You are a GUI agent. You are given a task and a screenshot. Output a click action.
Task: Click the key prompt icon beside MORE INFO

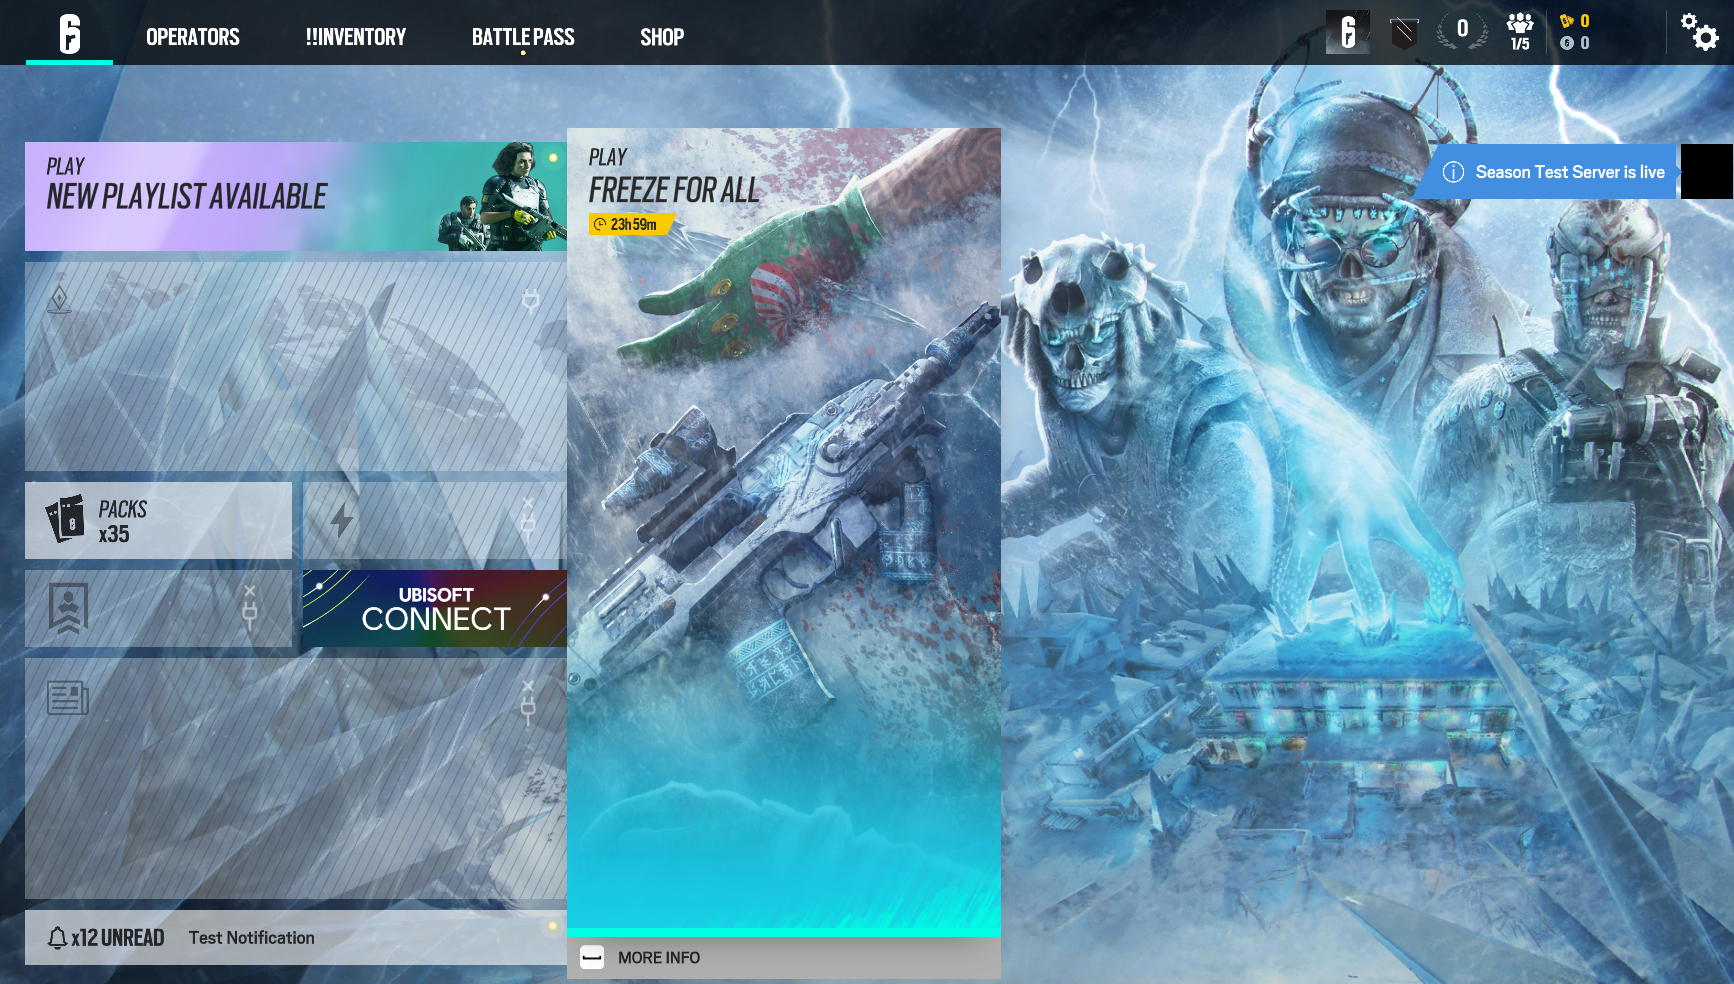592,958
